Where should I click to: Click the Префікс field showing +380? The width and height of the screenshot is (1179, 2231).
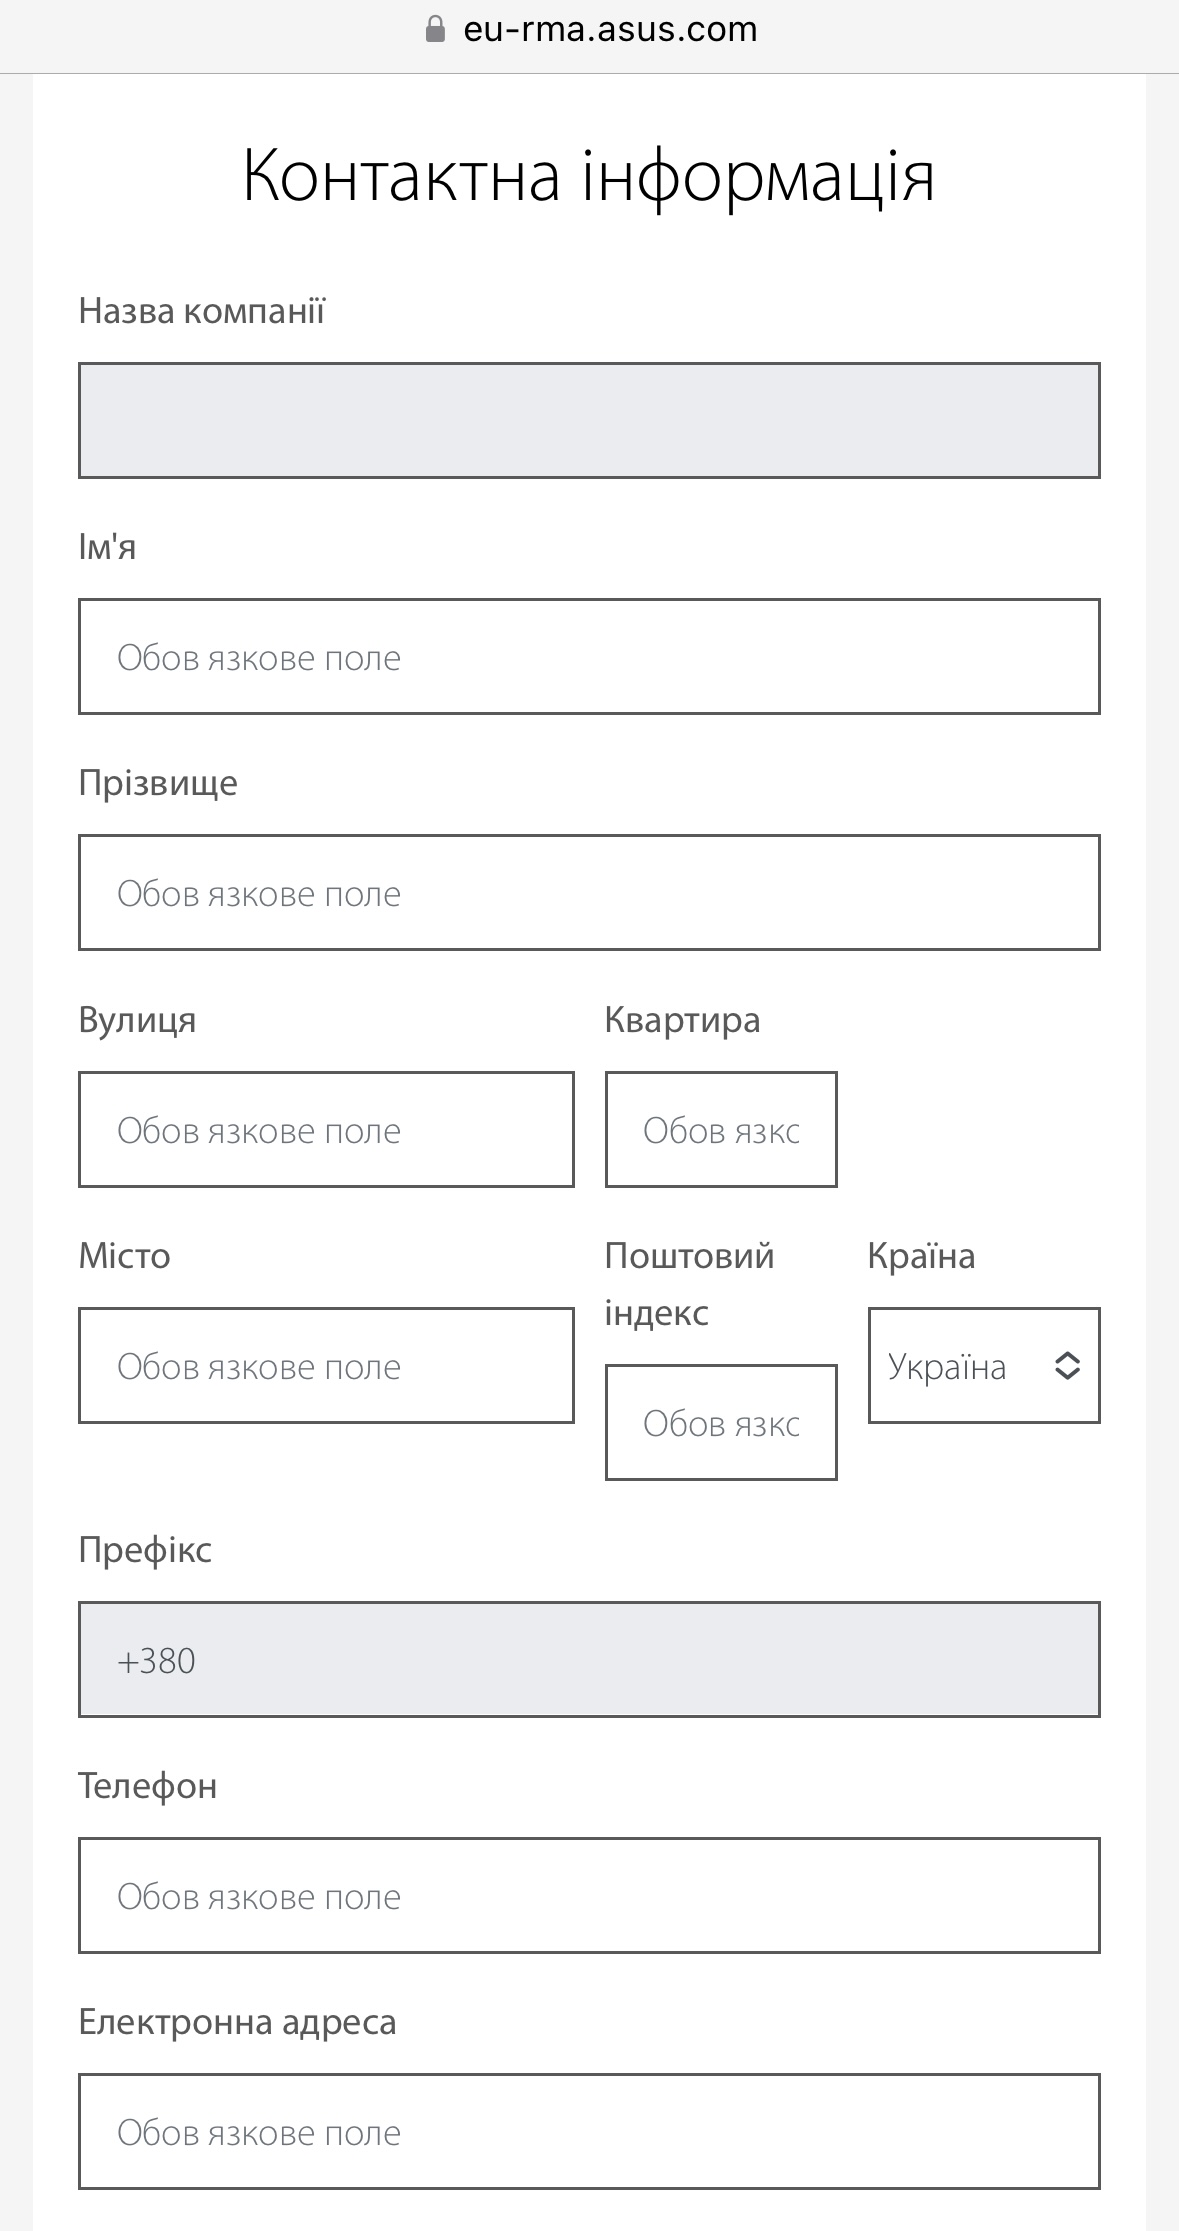[589, 1659]
